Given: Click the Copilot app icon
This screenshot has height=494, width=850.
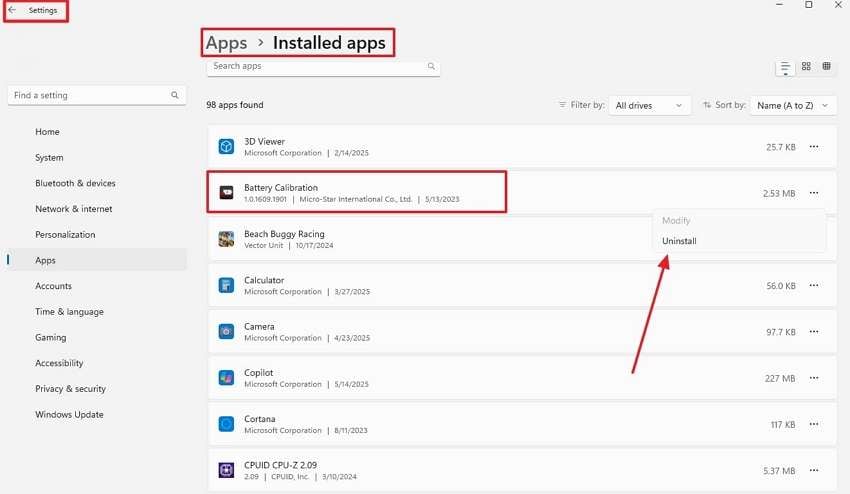Looking at the screenshot, I should pyautogui.click(x=226, y=377).
